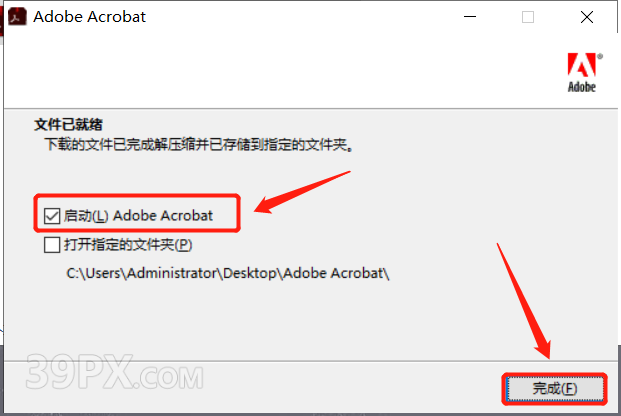
Task: Click the red highlight box around 完成(F)
Action: click(554, 389)
